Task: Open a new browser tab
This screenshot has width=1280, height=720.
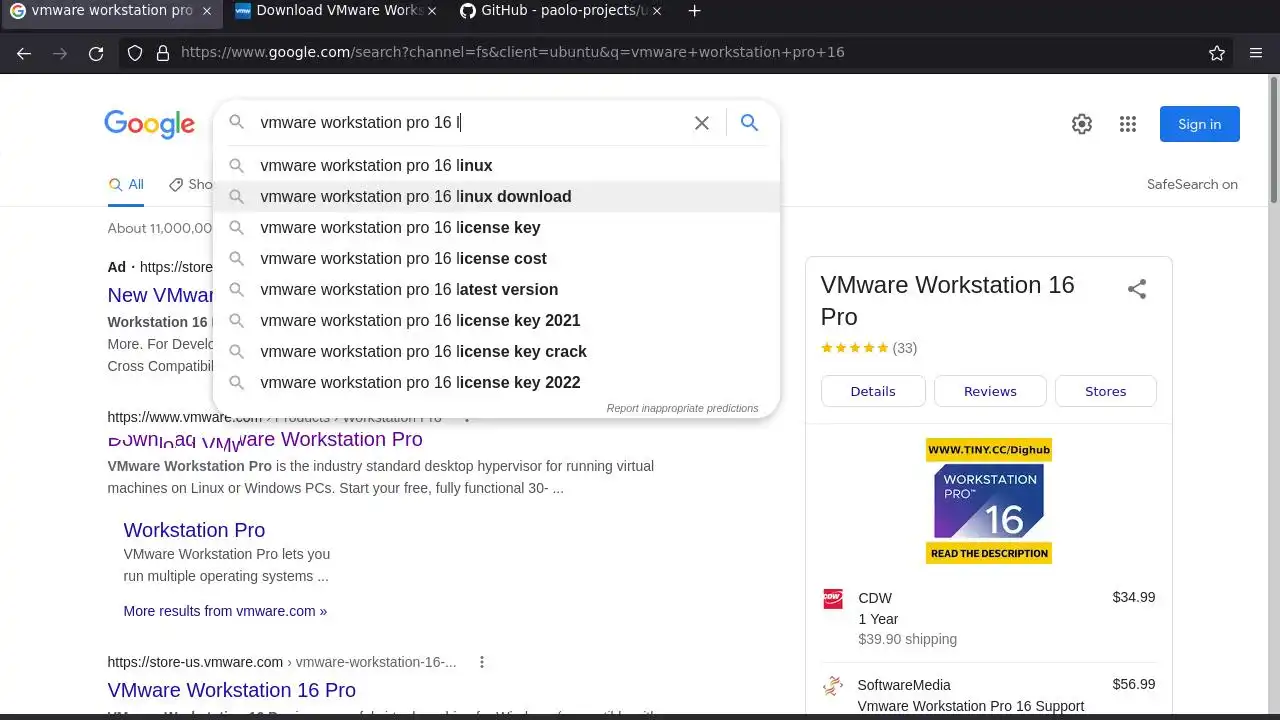Action: click(x=694, y=11)
